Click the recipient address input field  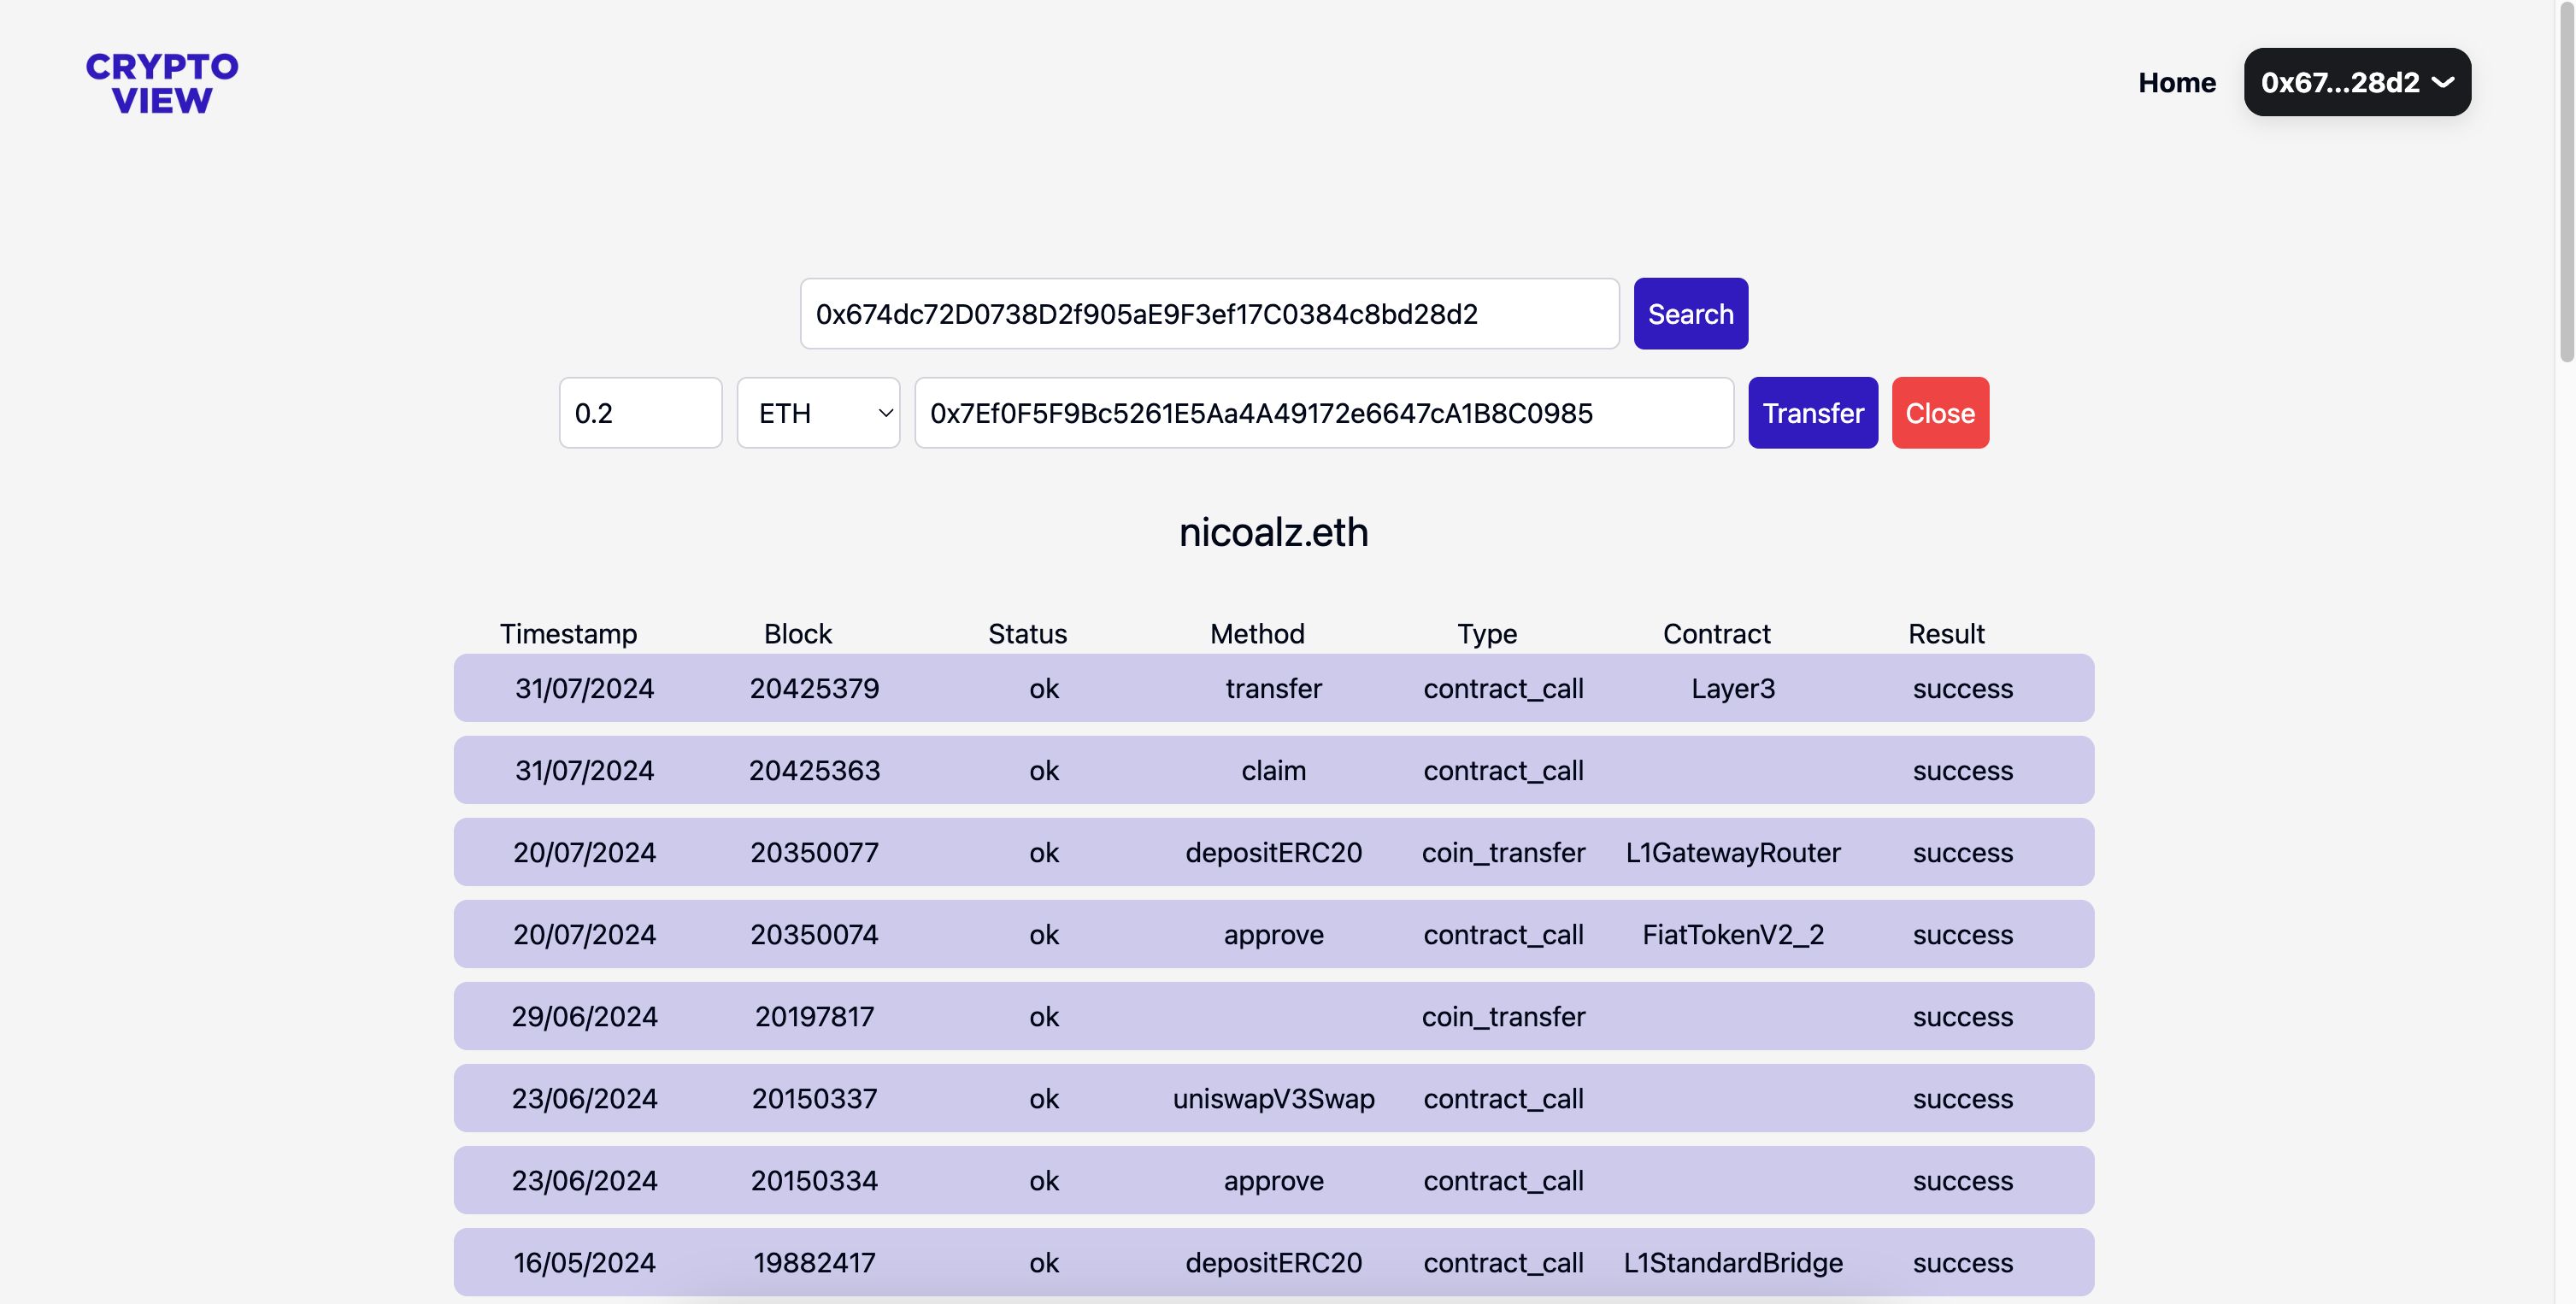click(x=1324, y=413)
